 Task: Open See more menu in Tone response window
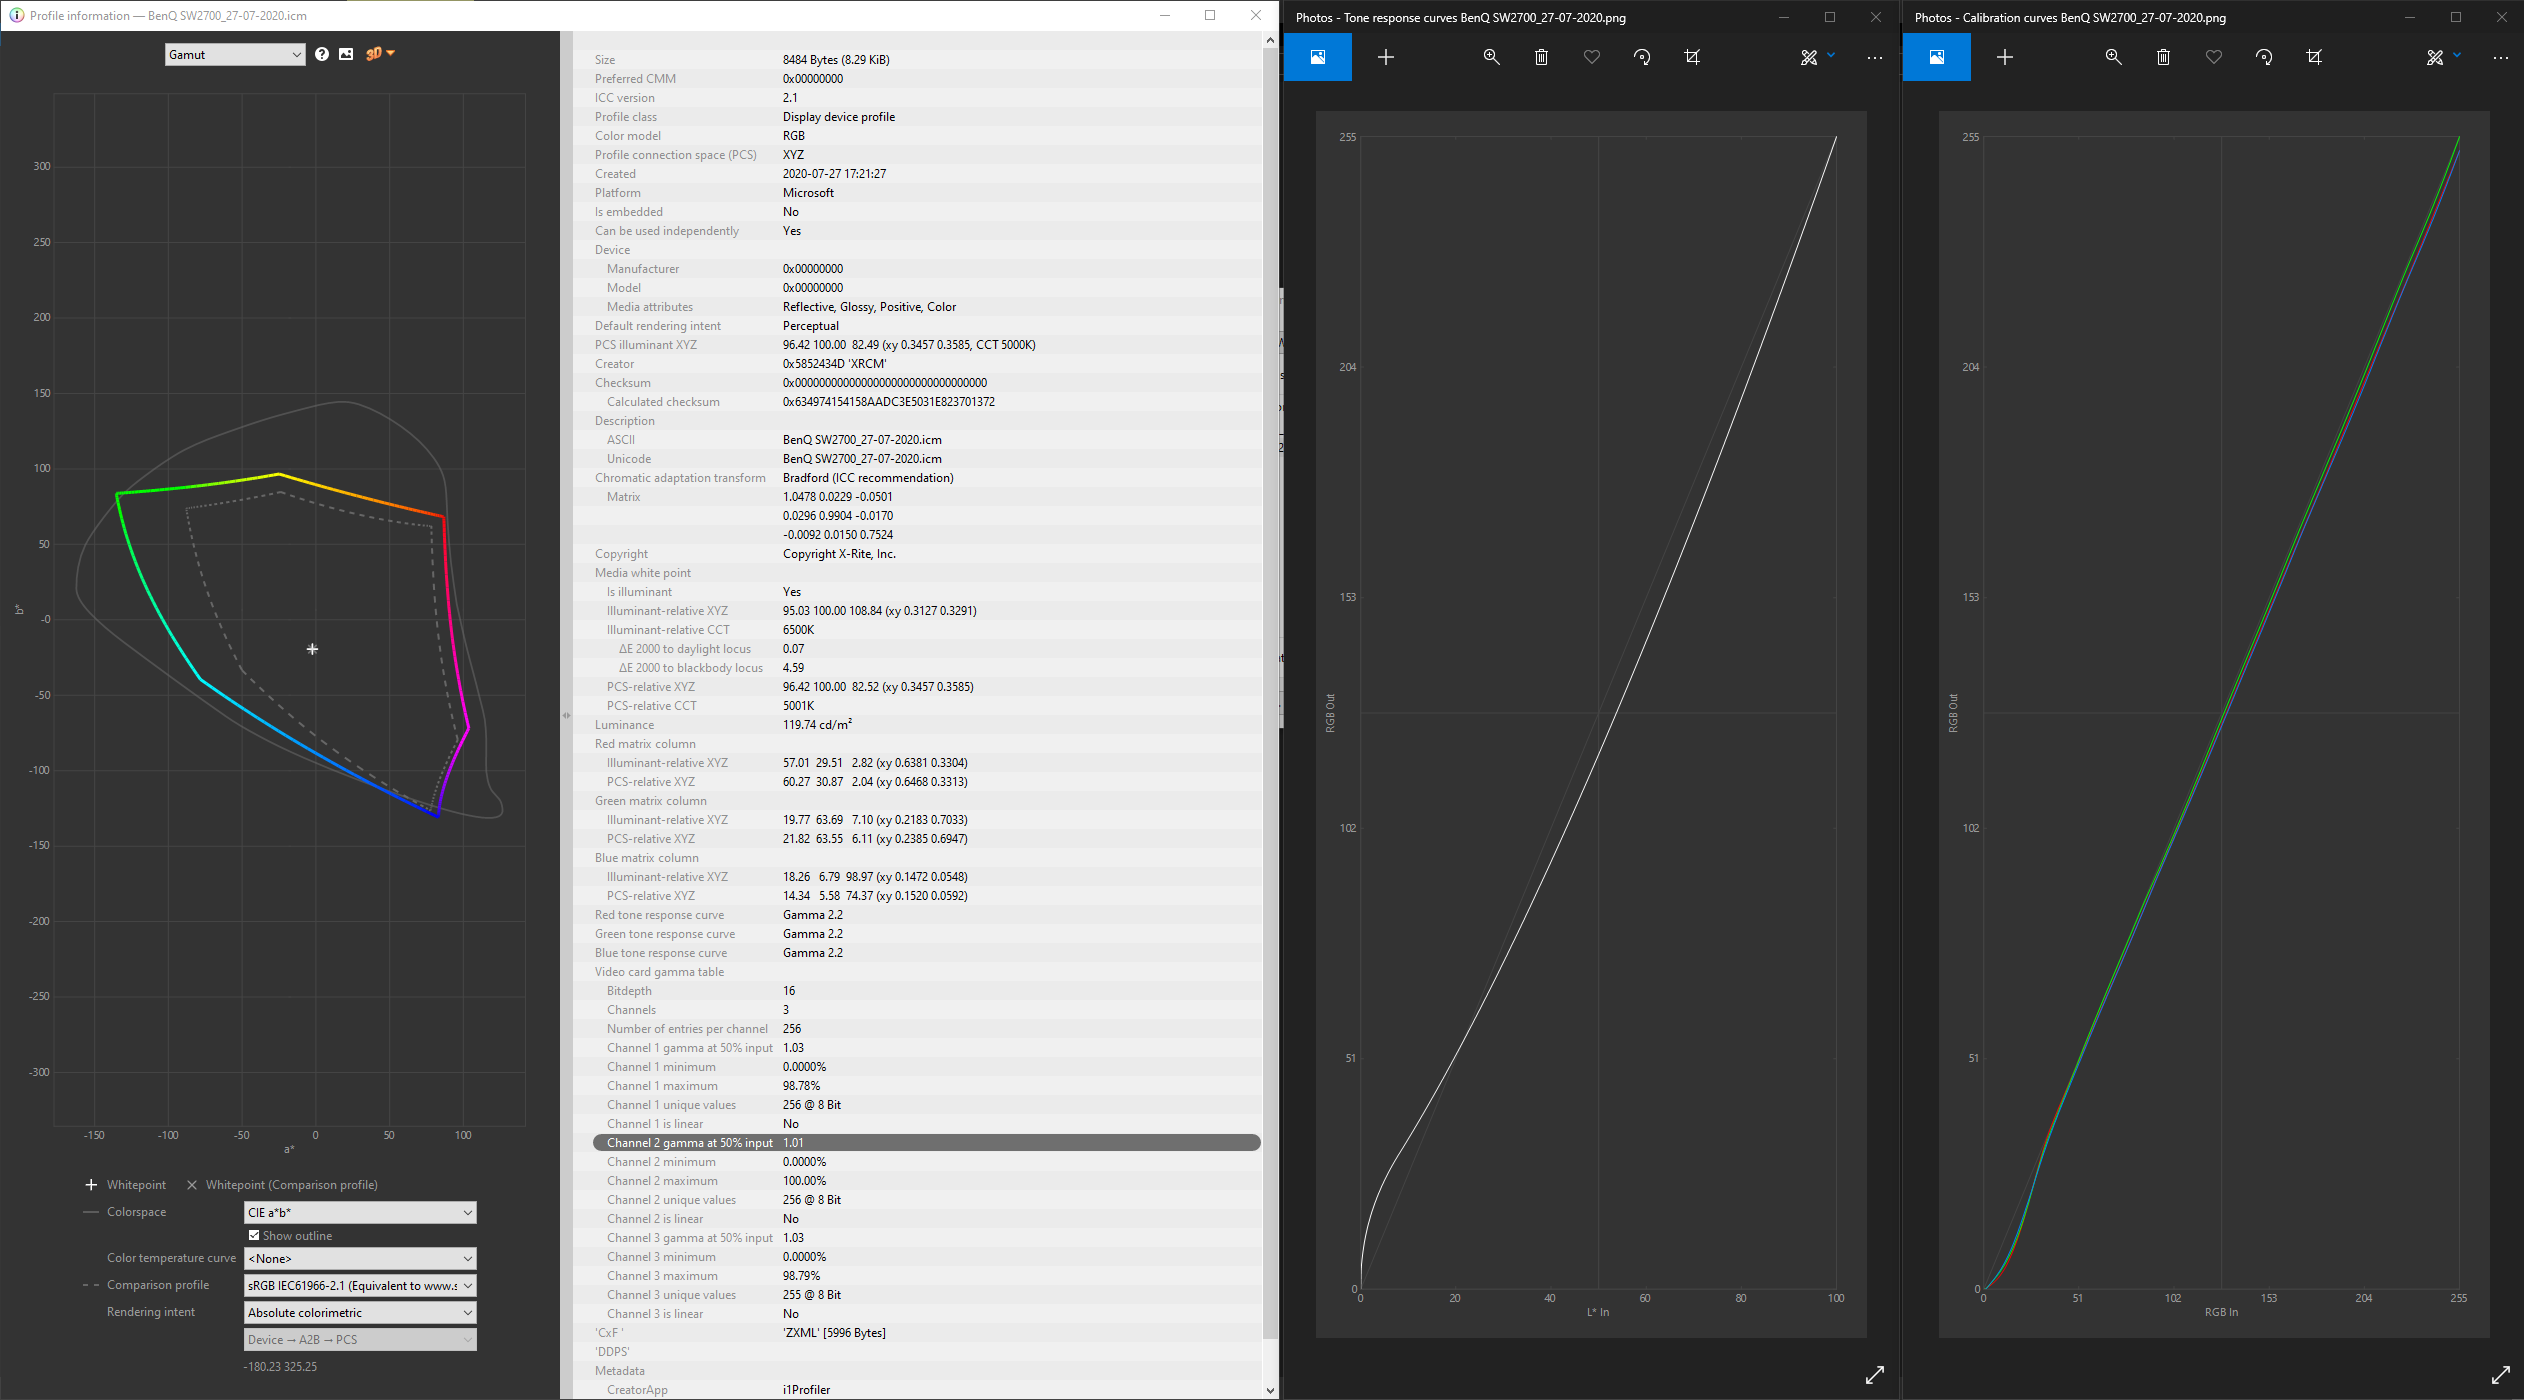pyautogui.click(x=1874, y=57)
